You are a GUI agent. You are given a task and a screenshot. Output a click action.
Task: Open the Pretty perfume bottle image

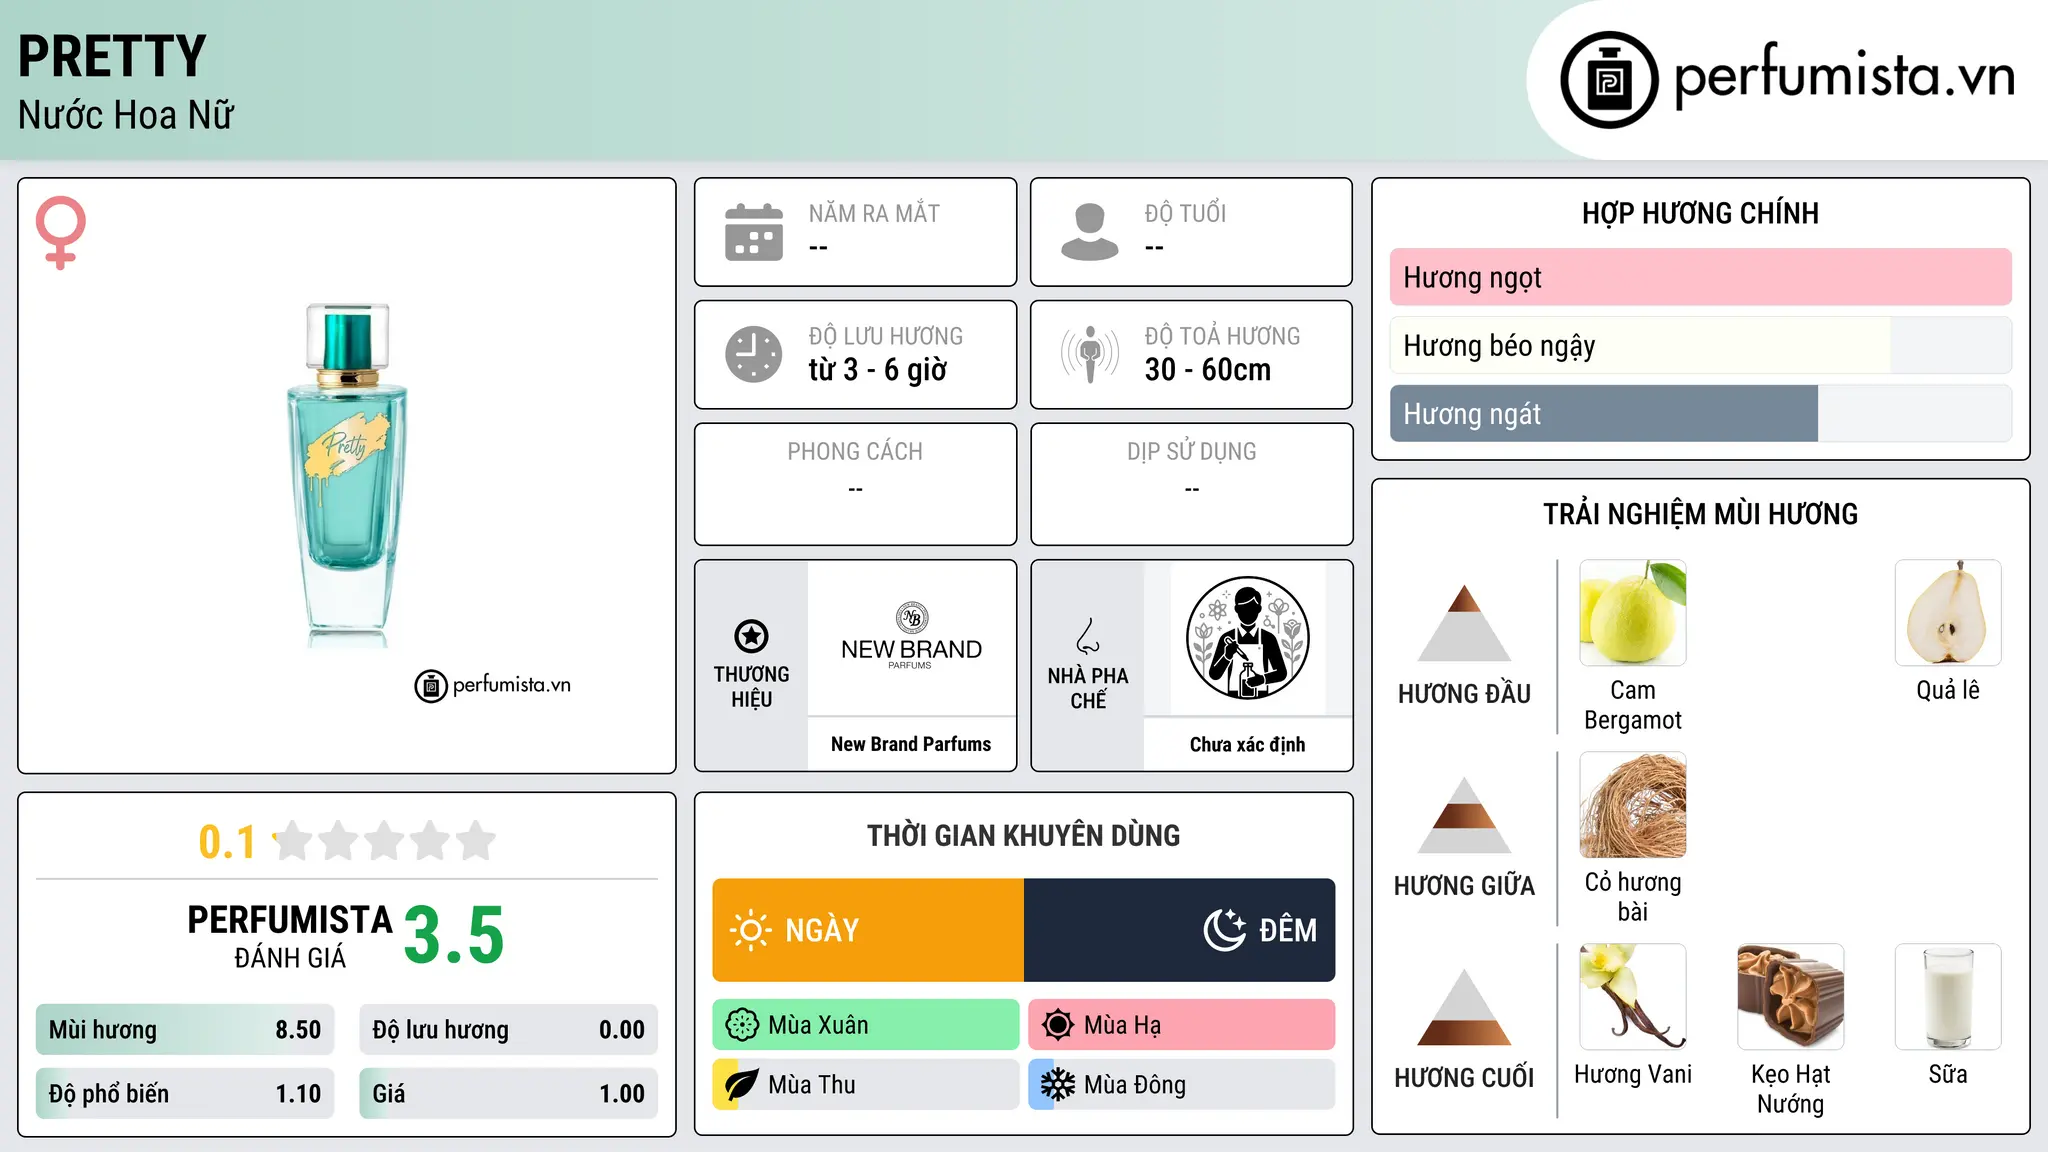click(x=347, y=475)
